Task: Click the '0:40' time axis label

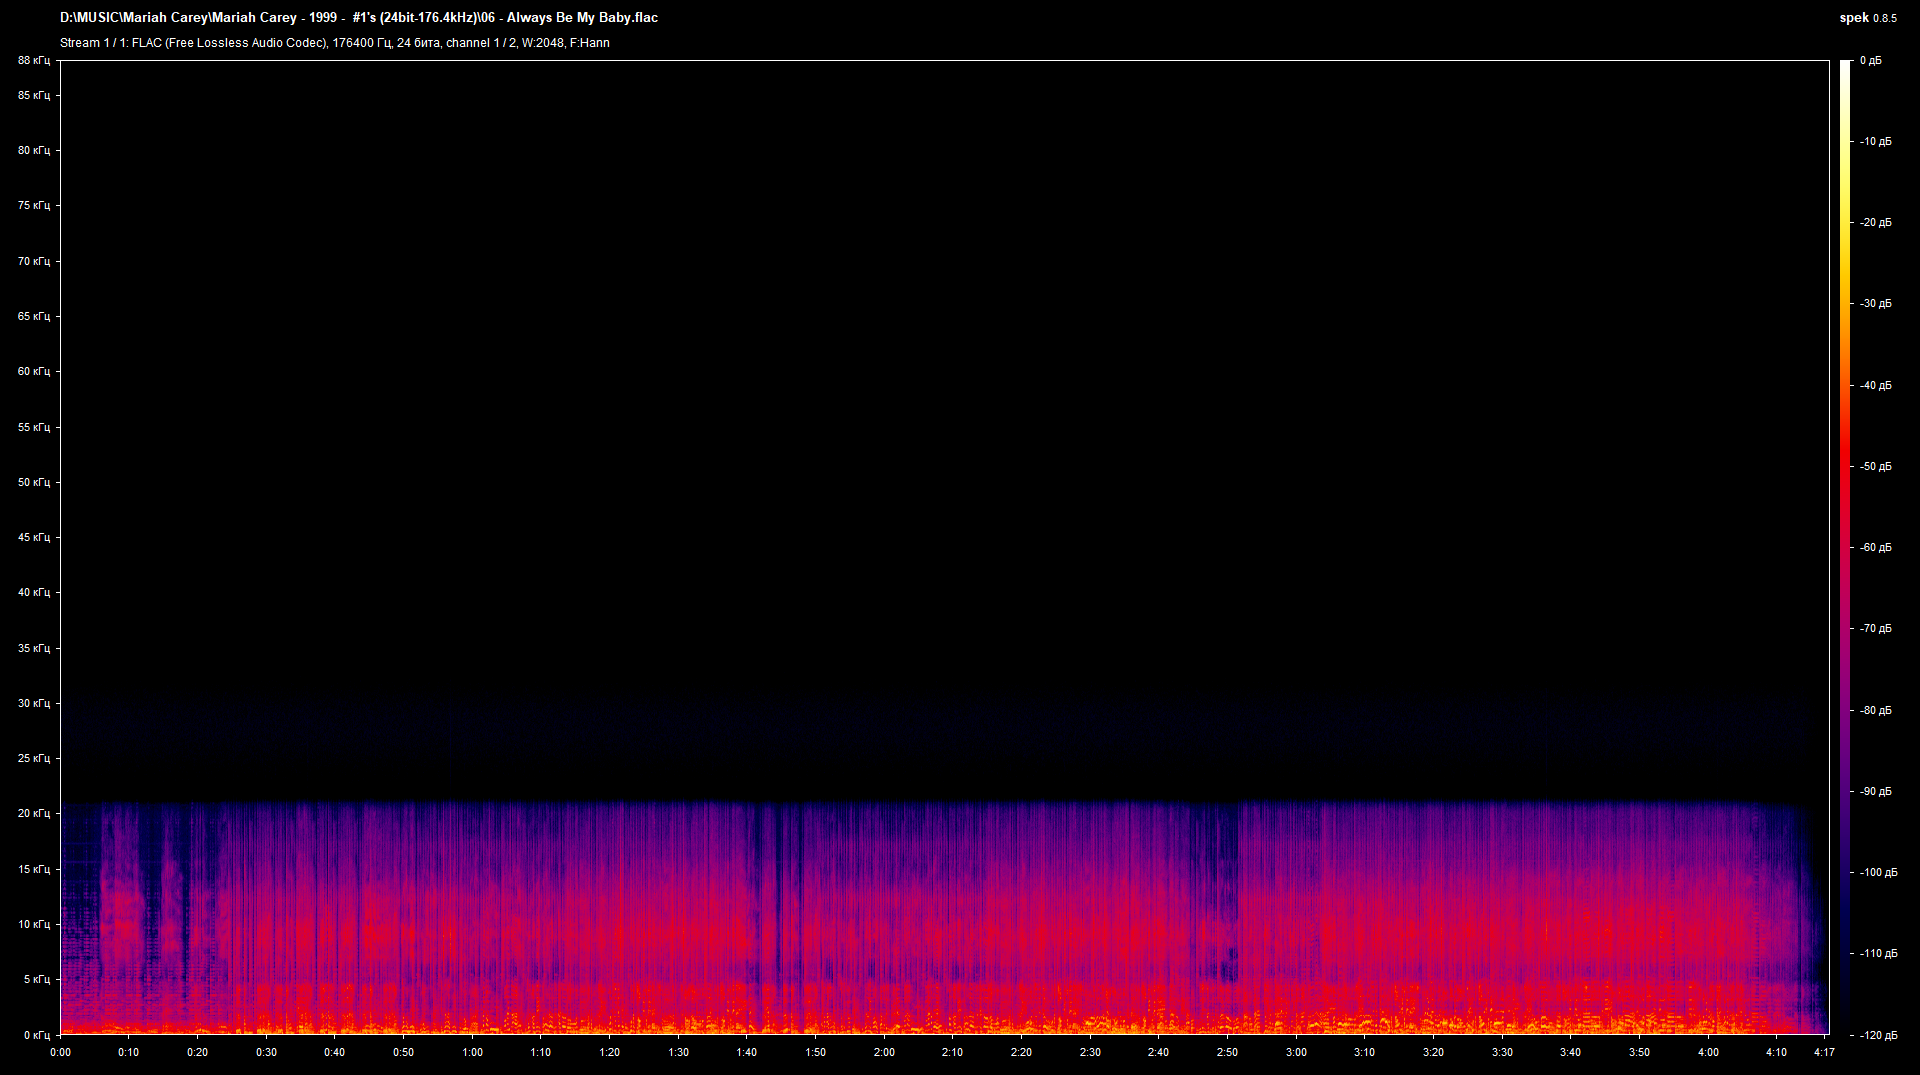Action: (x=335, y=1052)
